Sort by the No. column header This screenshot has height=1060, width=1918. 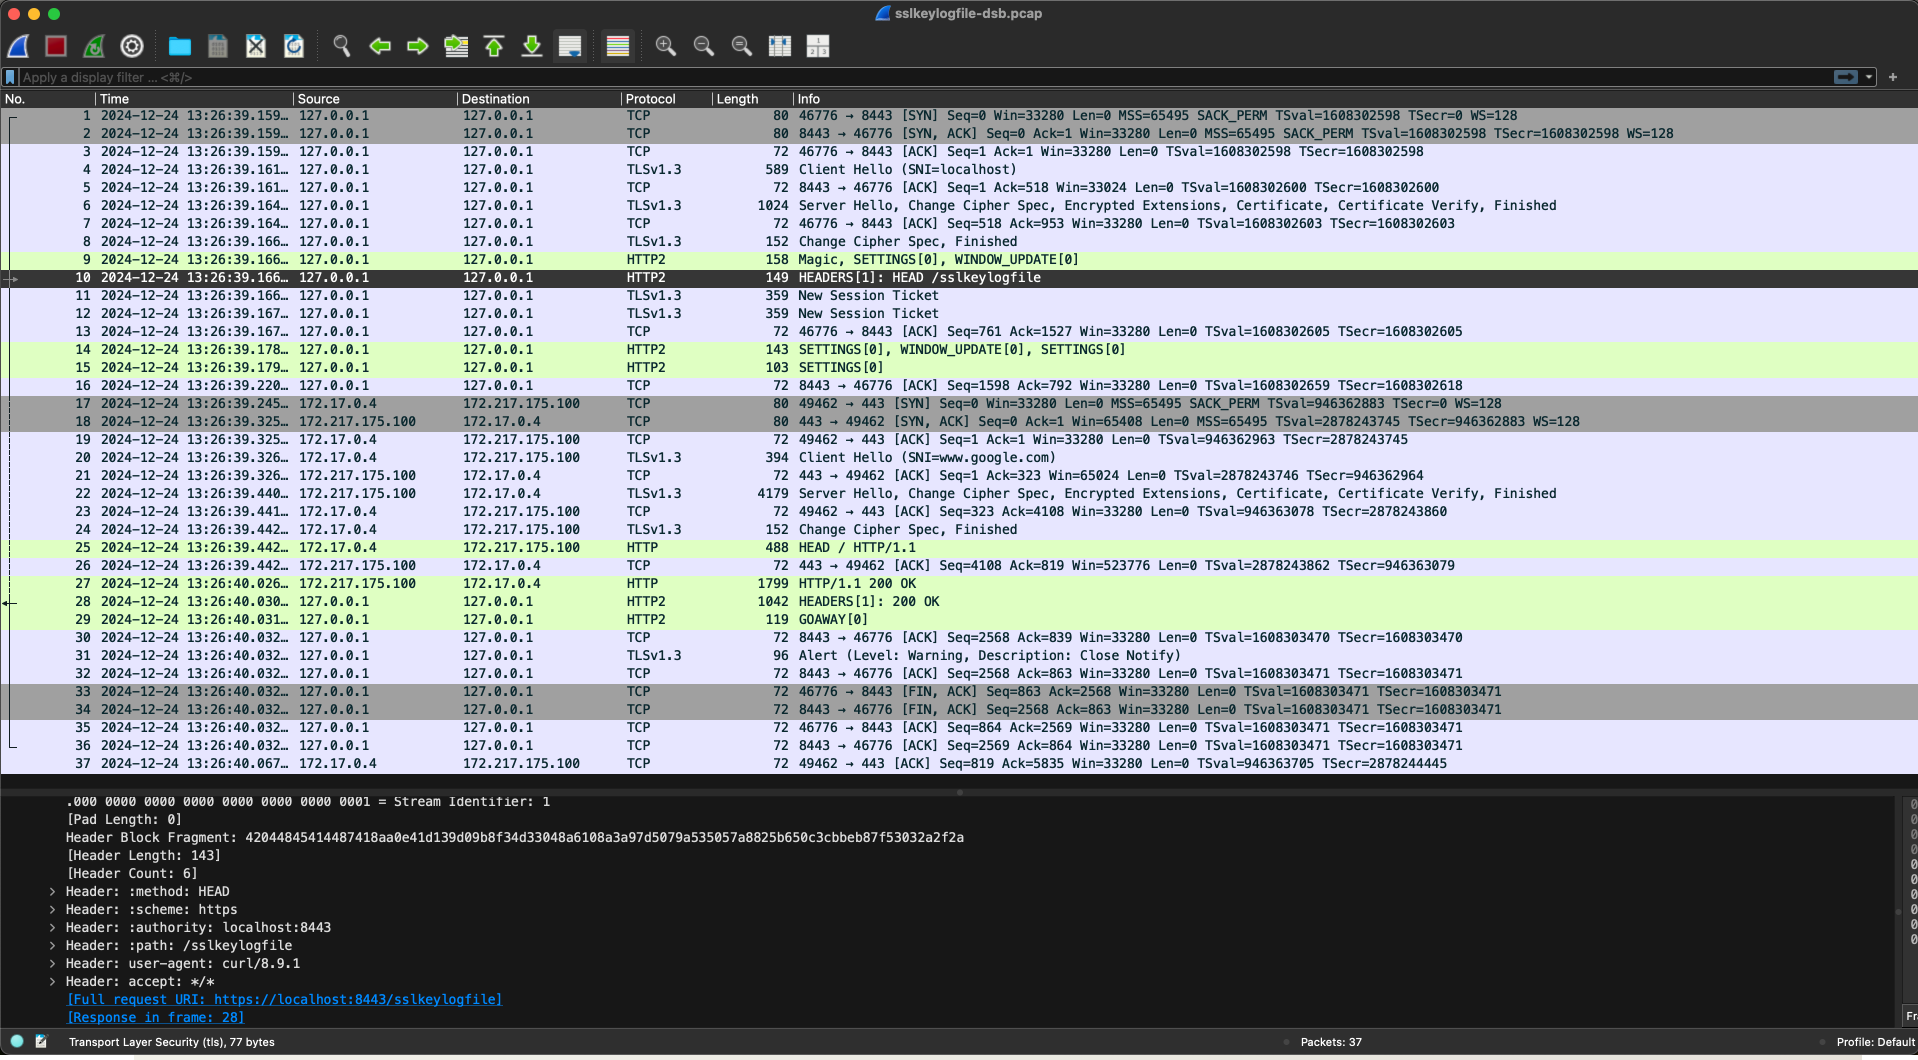[x=47, y=99]
